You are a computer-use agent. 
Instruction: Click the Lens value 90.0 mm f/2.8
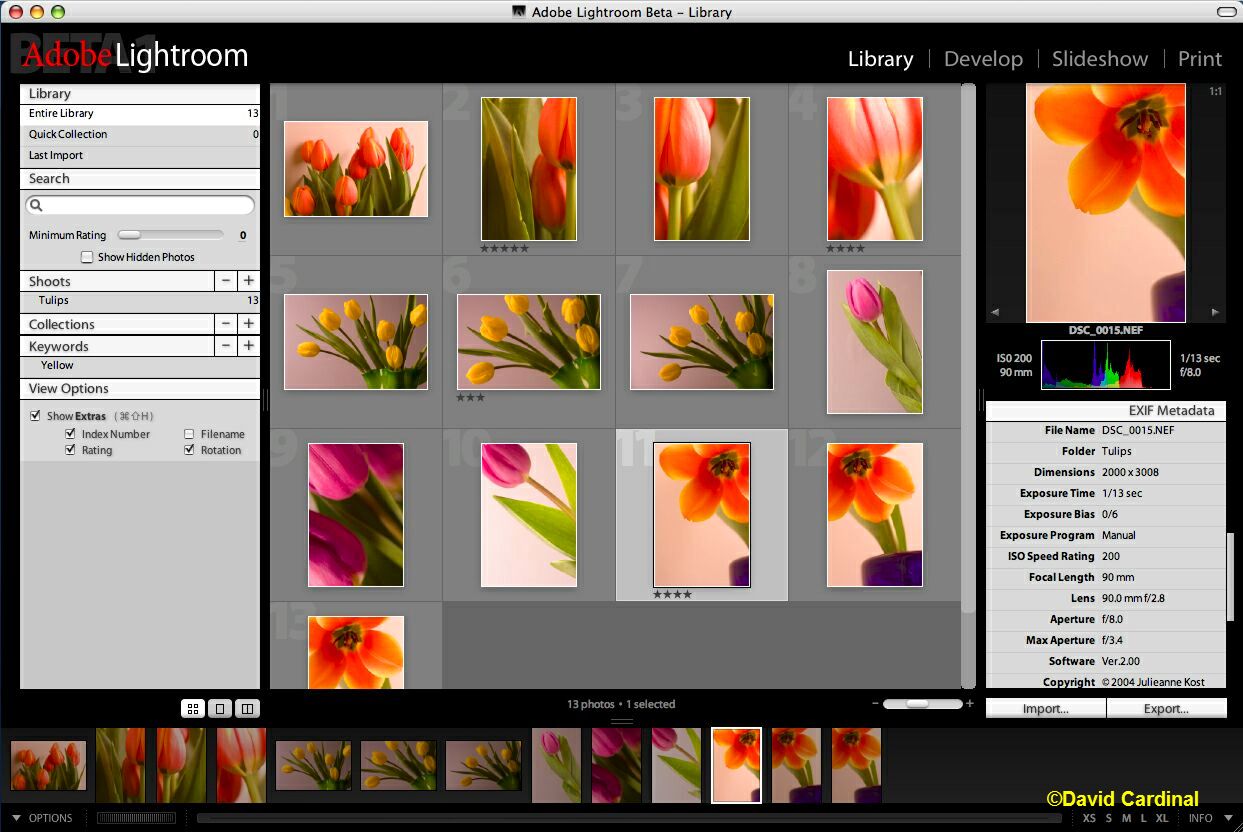point(1133,598)
